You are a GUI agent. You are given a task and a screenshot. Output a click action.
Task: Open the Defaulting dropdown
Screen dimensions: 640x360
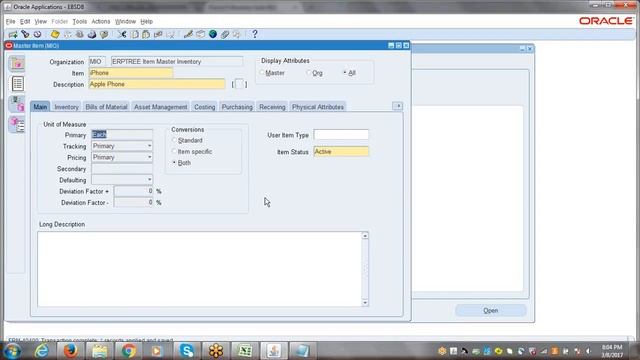(149, 180)
